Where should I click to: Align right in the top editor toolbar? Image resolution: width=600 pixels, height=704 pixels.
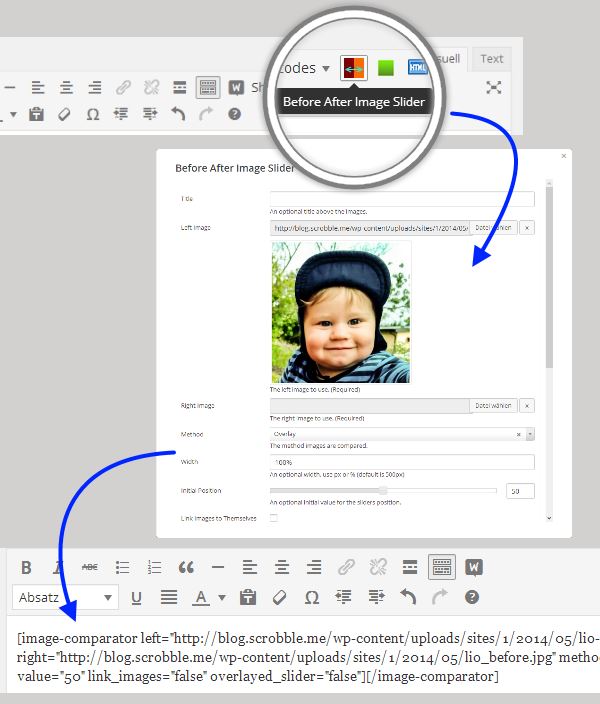(x=95, y=87)
